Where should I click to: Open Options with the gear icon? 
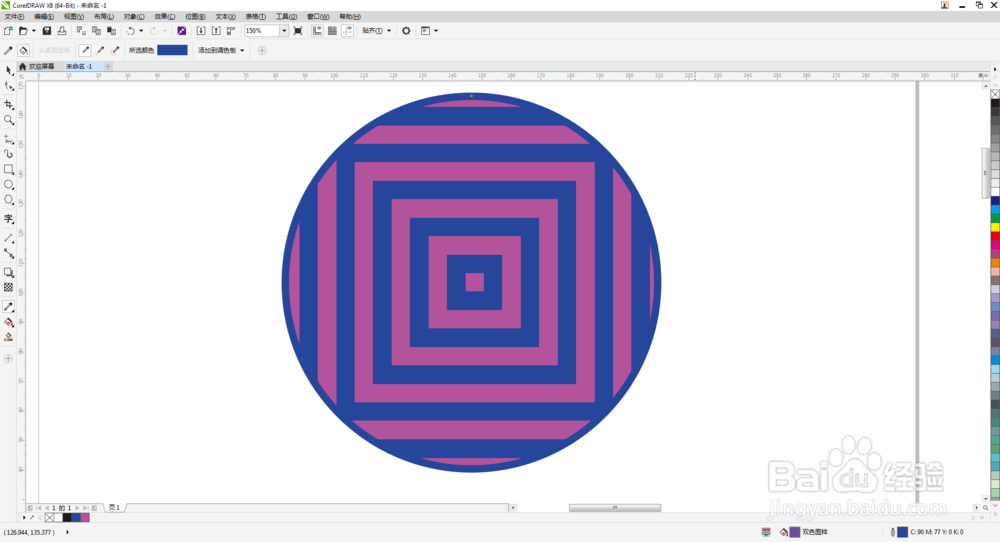click(406, 31)
